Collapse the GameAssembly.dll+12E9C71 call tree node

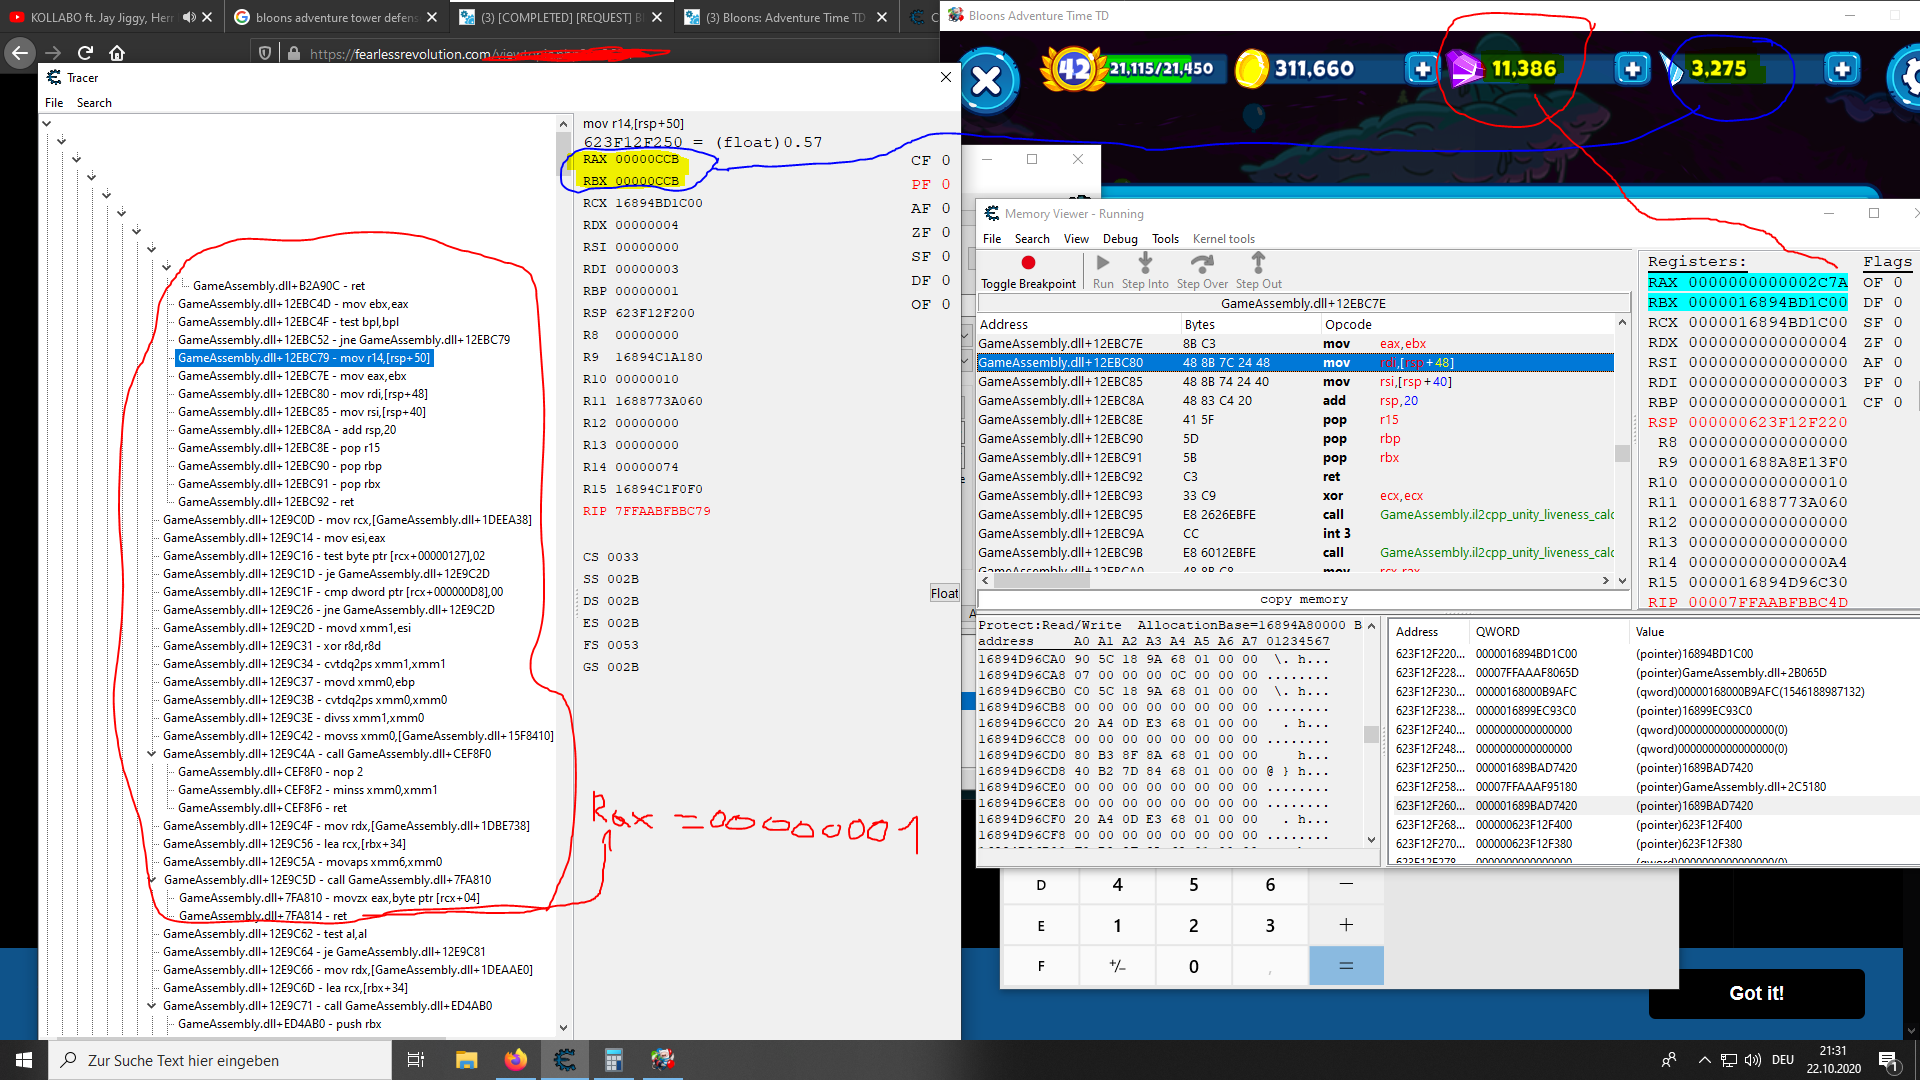[x=152, y=1006]
